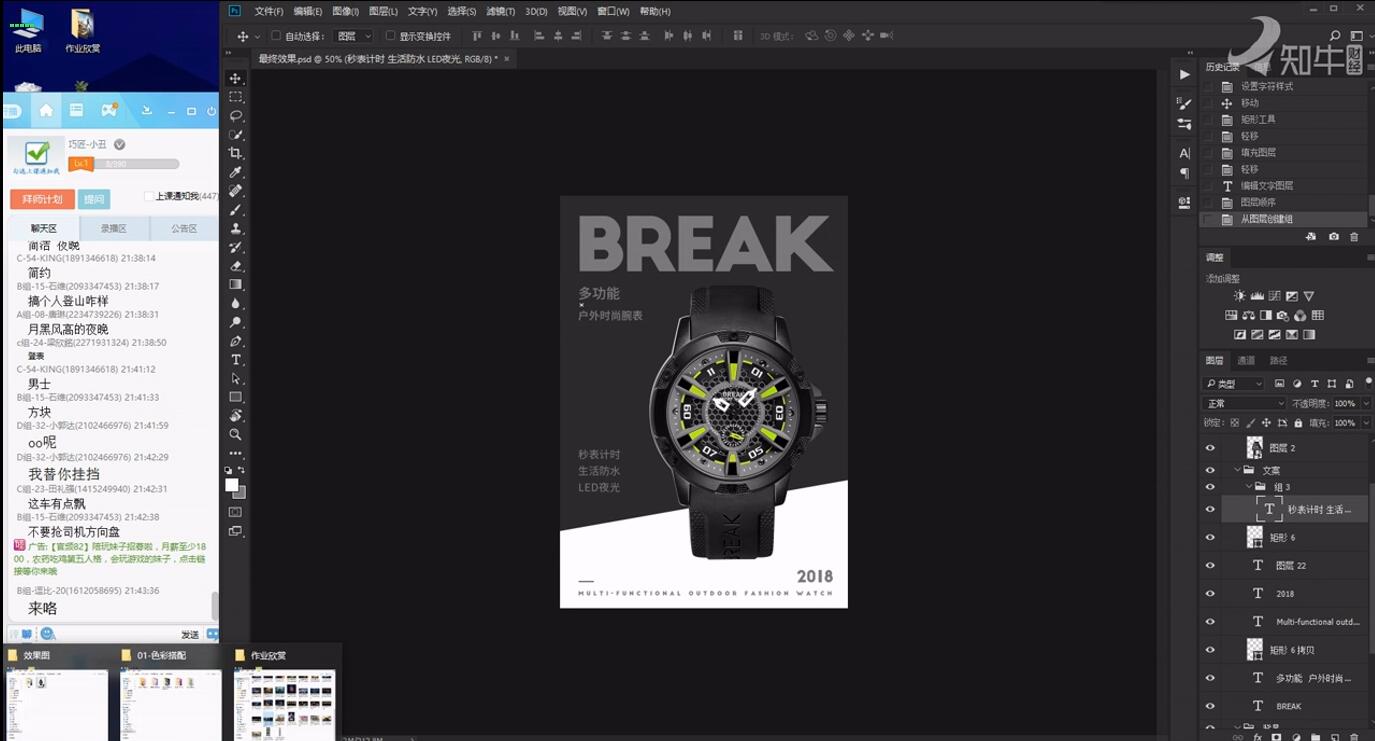1375x741 pixels.
Task: Enable 显示变换控件 checkbox
Action: pyautogui.click(x=390, y=36)
